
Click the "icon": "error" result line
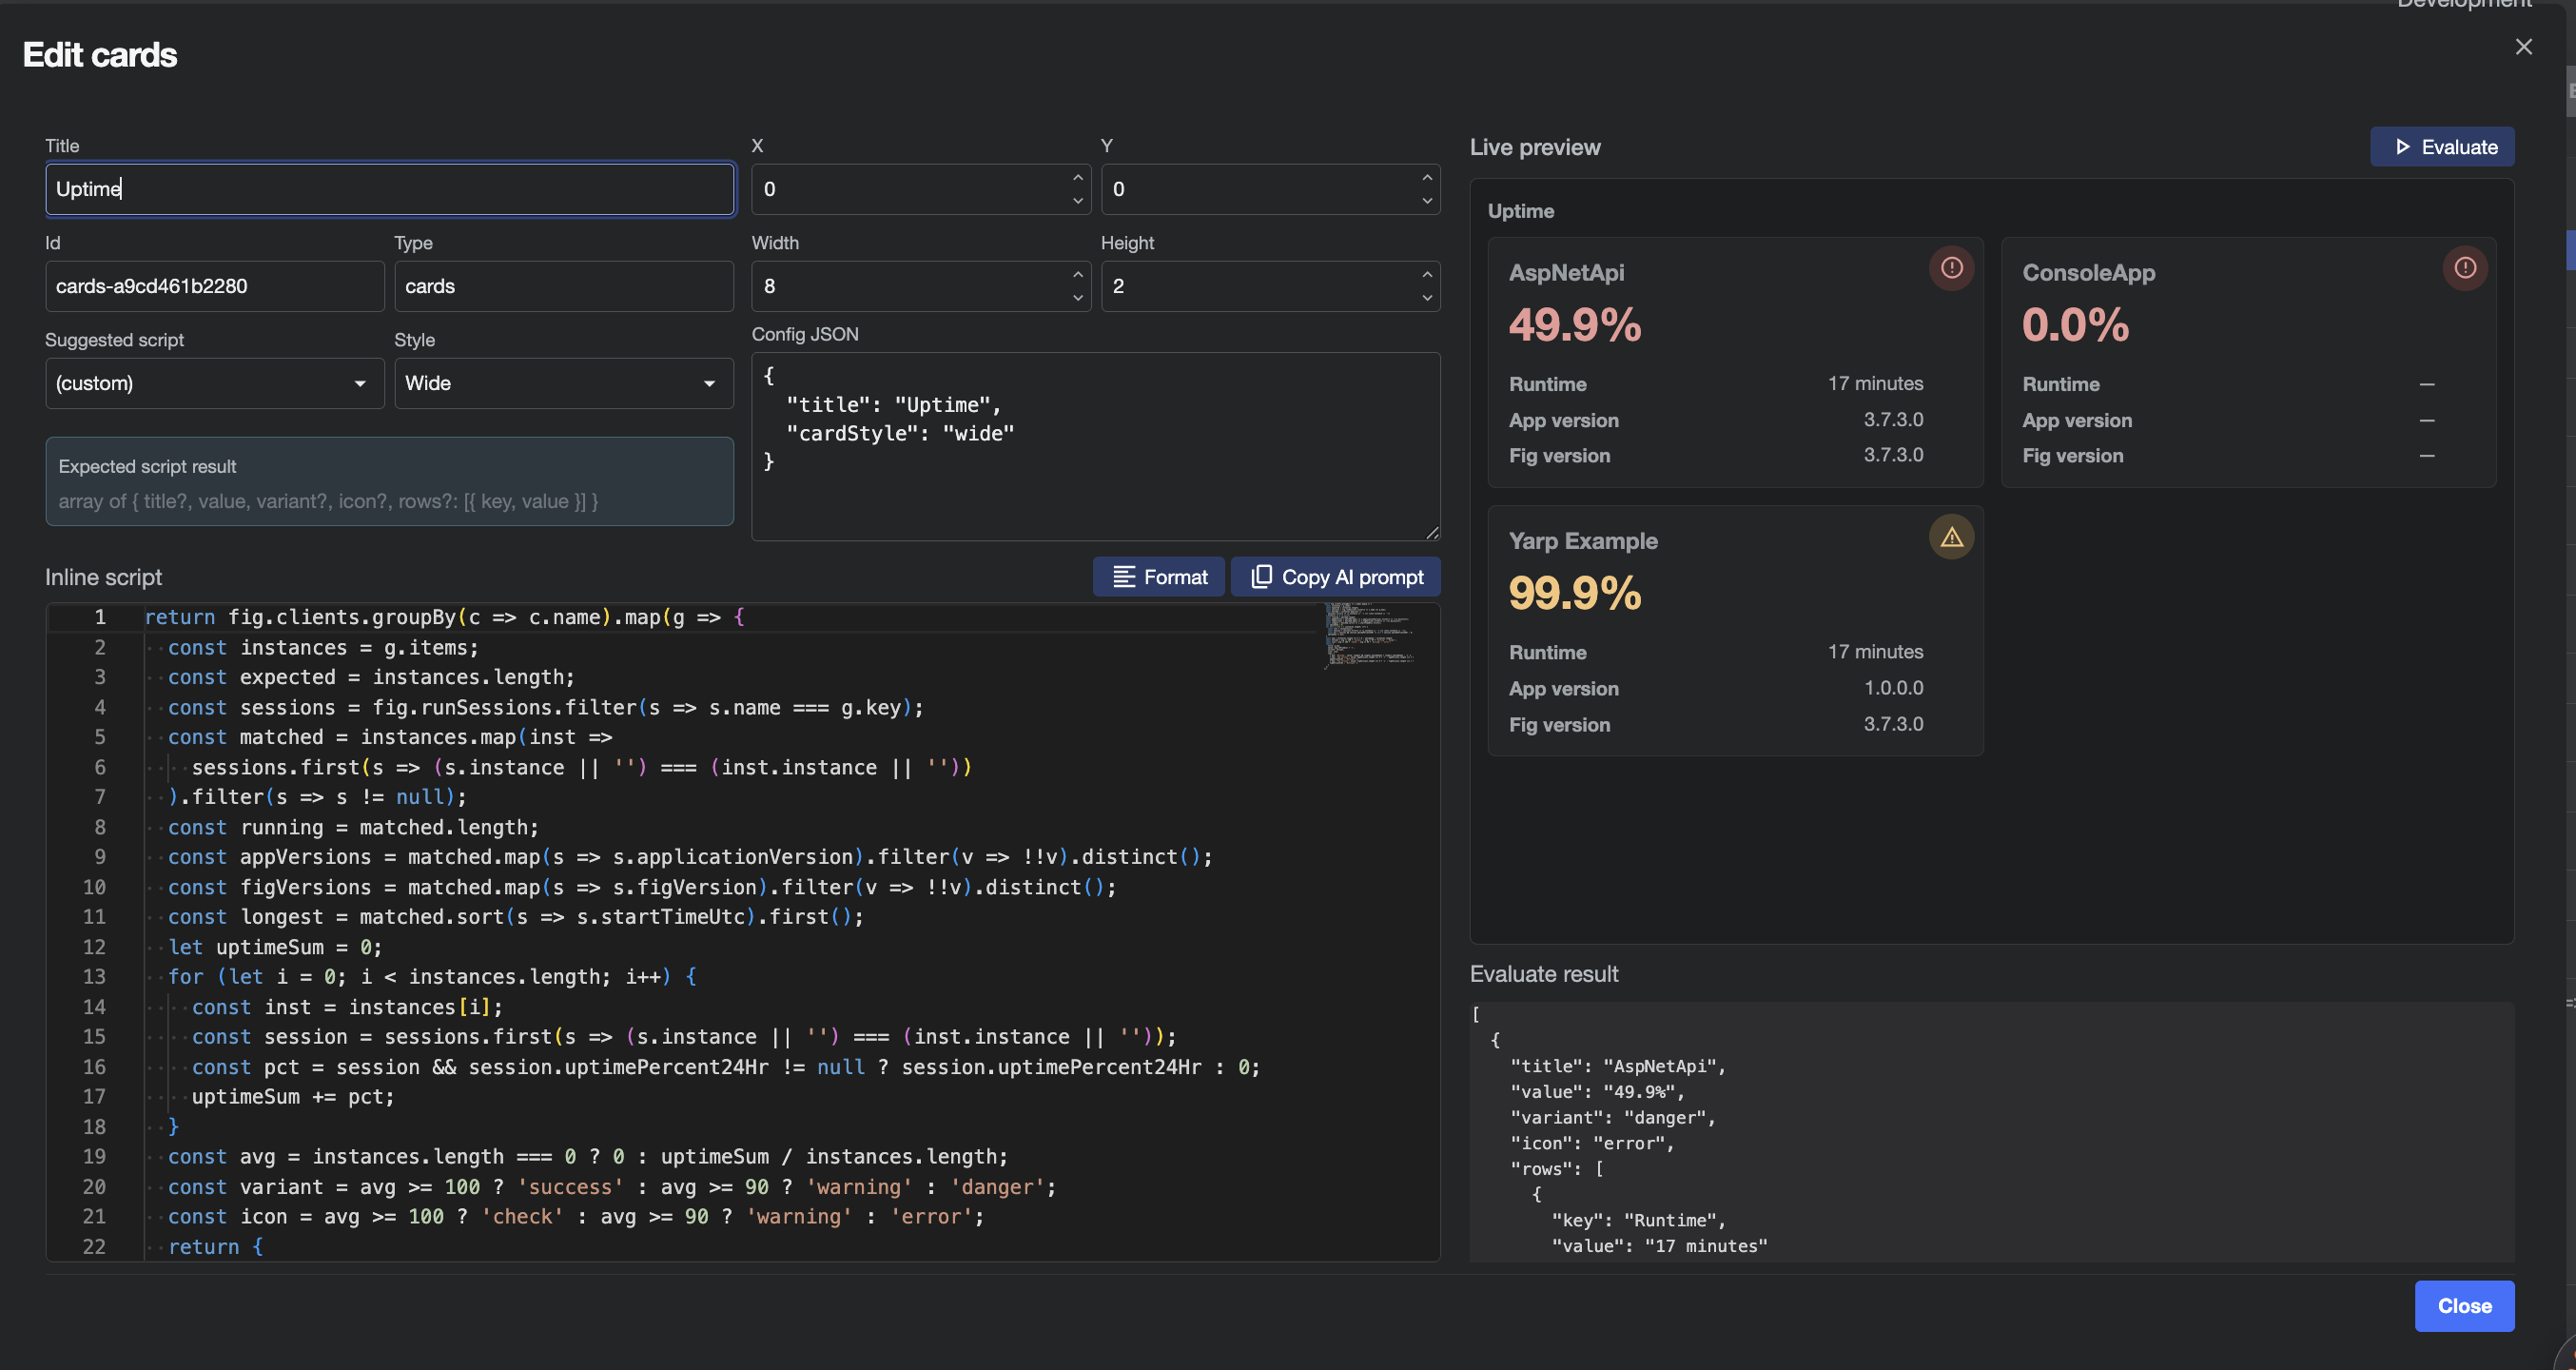click(1592, 1143)
